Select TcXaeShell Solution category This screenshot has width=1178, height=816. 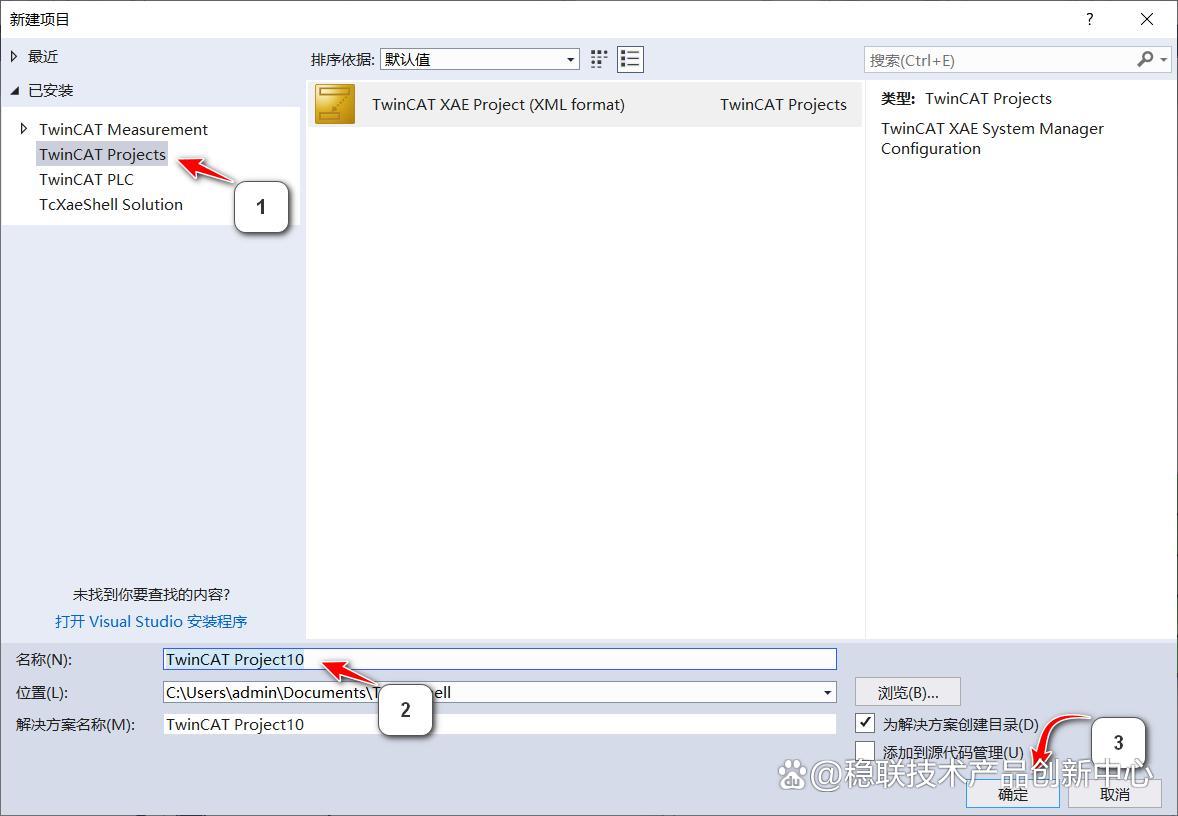tap(111, 204)
